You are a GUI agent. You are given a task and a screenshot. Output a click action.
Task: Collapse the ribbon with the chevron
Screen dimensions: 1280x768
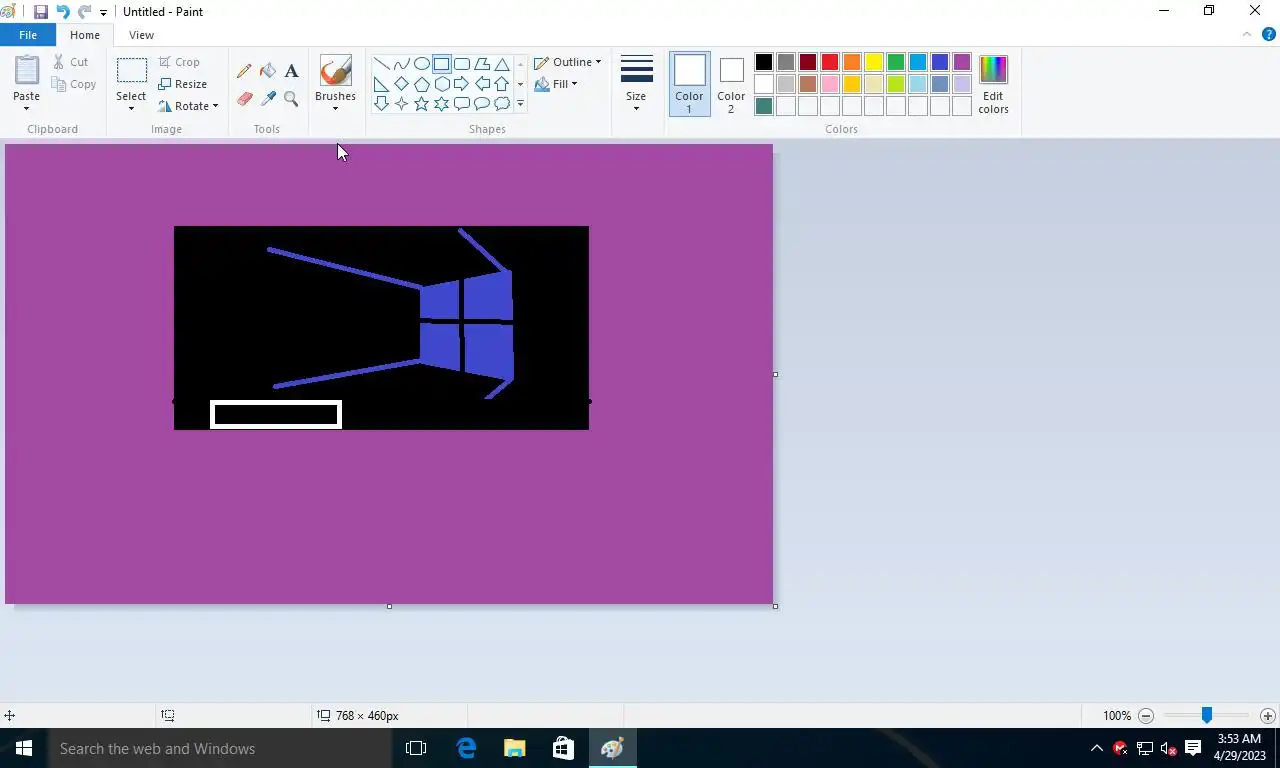(x=1247, y=34)
